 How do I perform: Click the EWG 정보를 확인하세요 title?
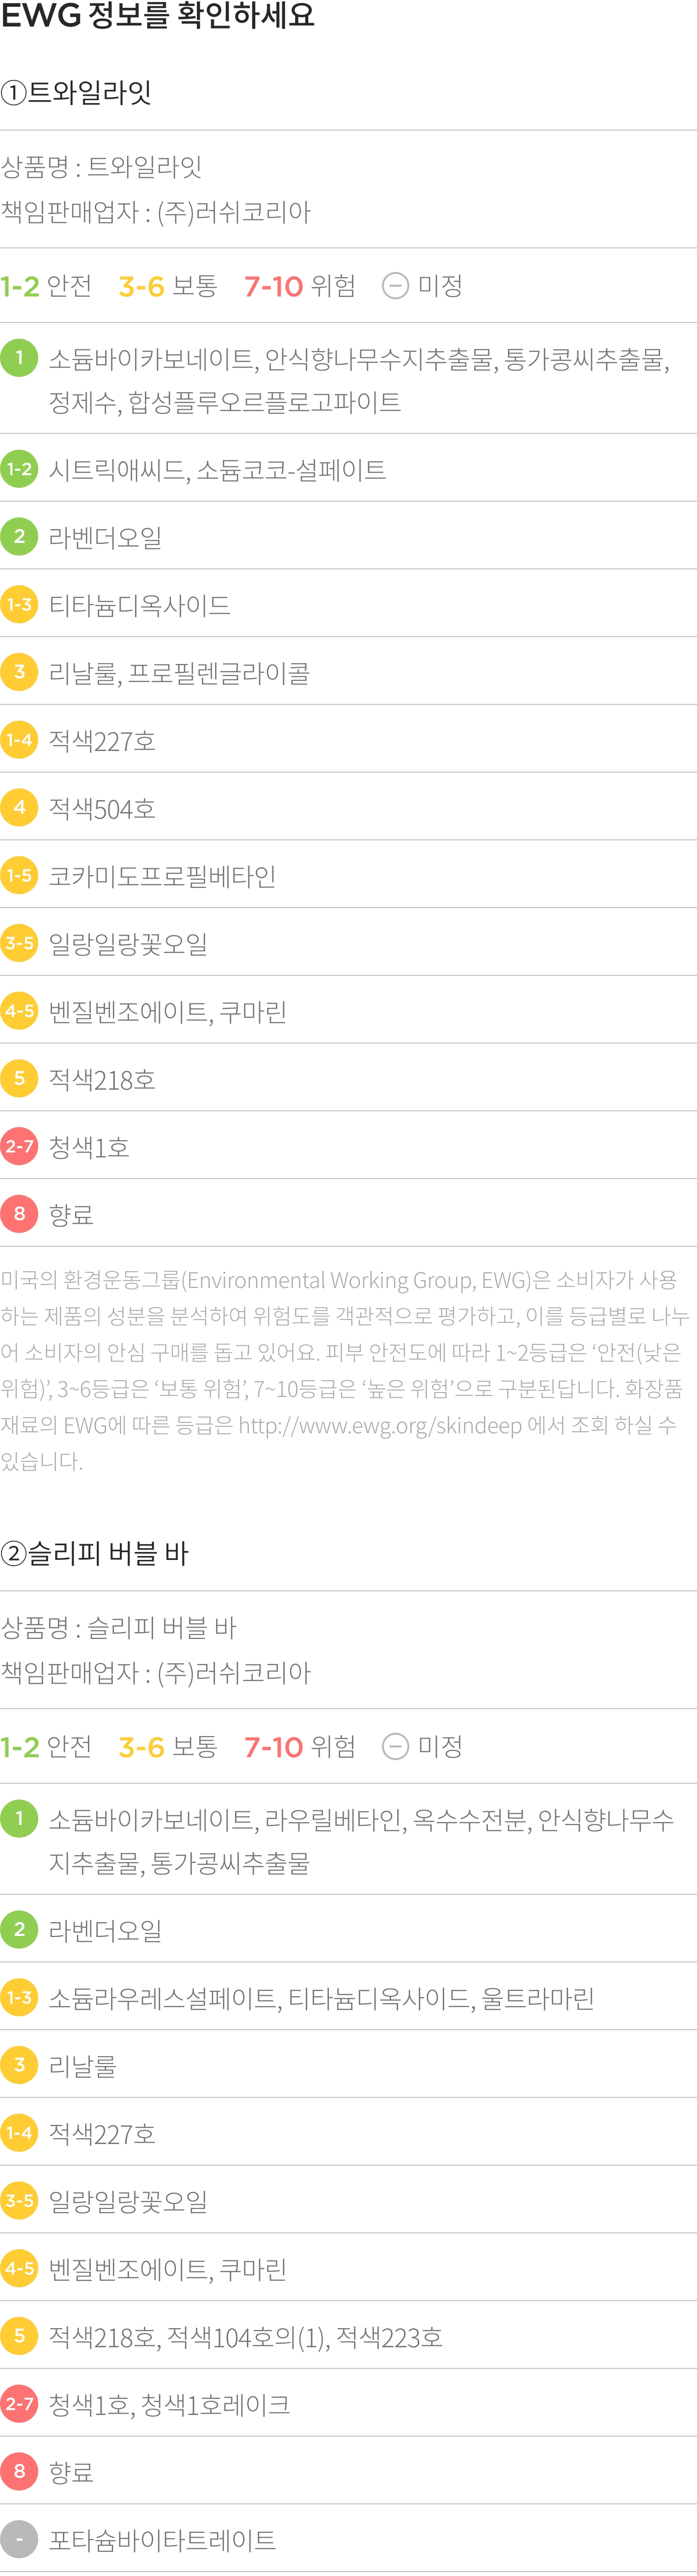pos(157,15)
